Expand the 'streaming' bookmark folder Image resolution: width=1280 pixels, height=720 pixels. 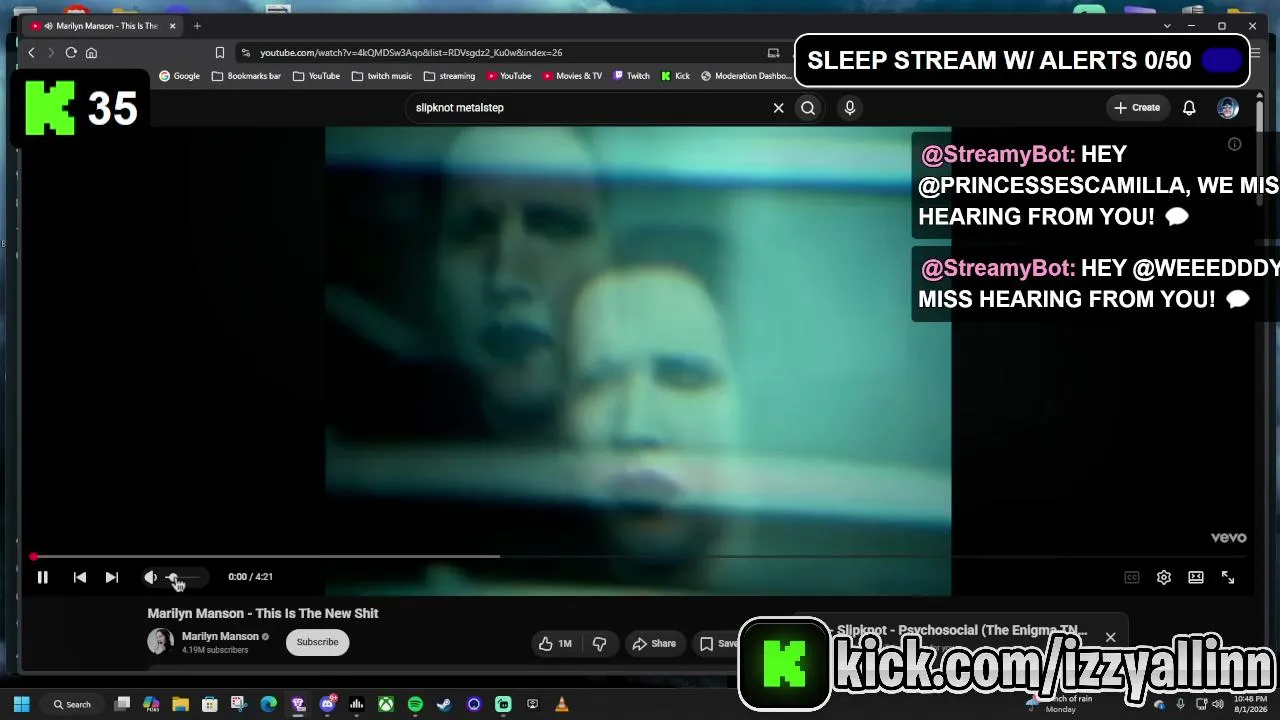pyautogui.click(x=449, y=76)
